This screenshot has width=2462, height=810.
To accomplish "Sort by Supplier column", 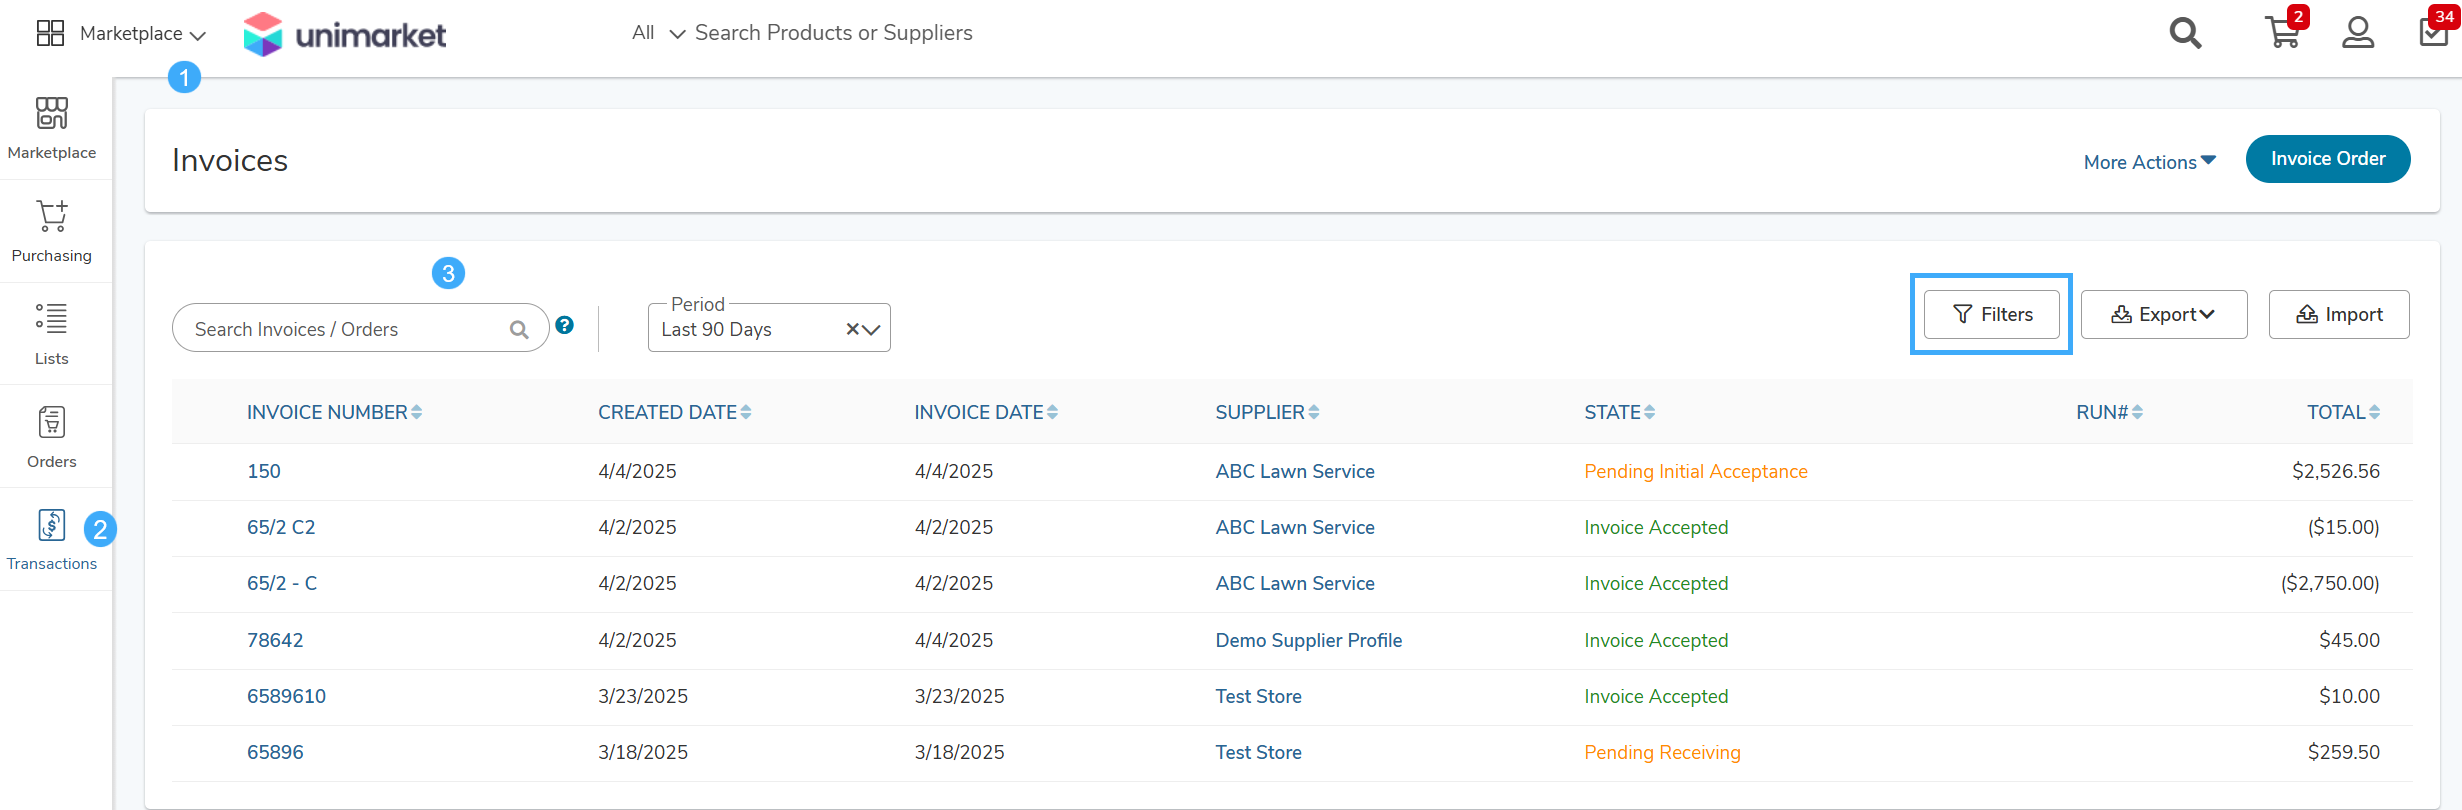I will [x=1267, y=412].
